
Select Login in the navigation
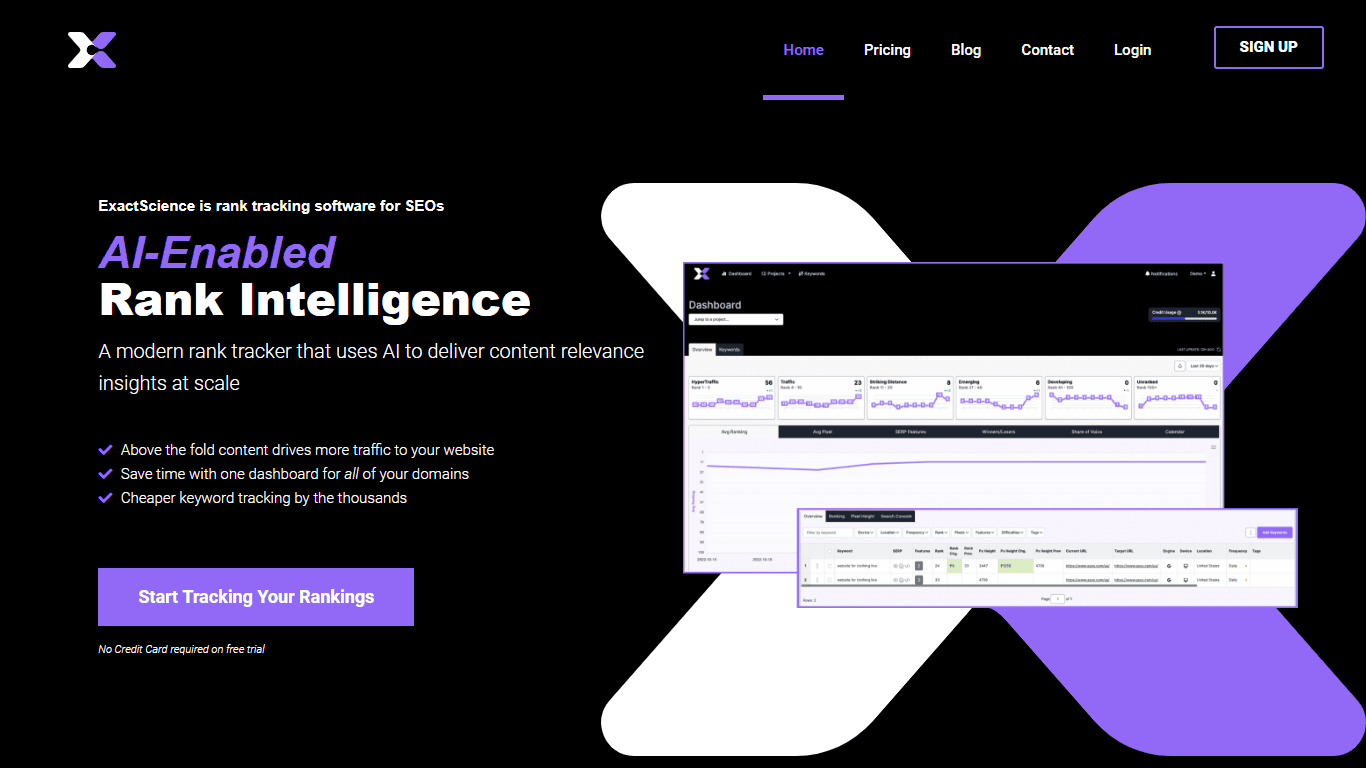[x=1132, y=50]
